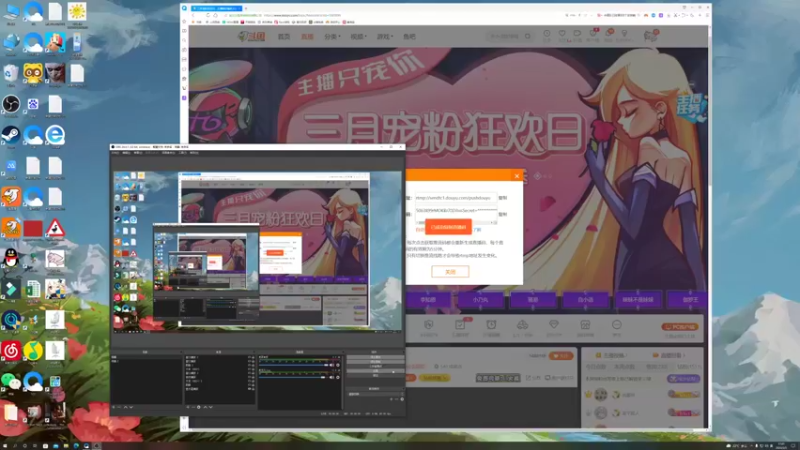
Task: Copy the rtmp address with 复制
Action: (503, 198)
